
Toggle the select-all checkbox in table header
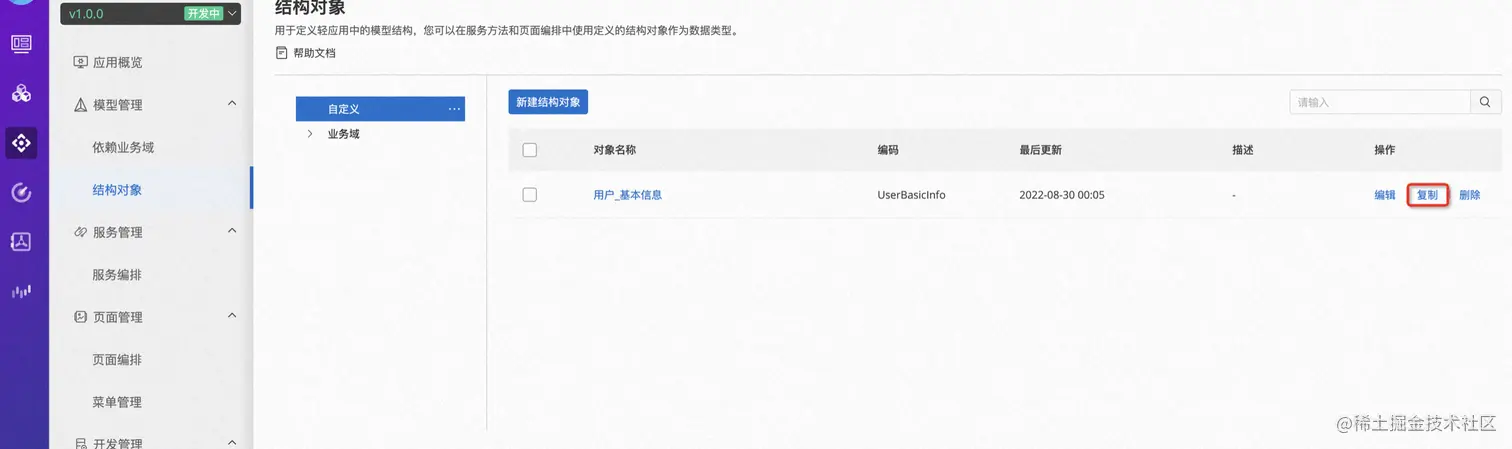[x=530, y=150]
